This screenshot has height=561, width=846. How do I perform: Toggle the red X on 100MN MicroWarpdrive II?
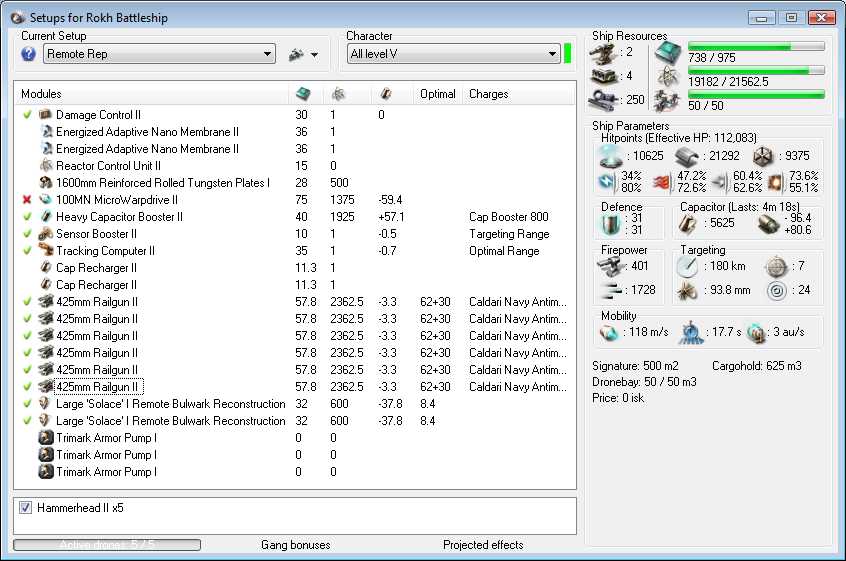tap(27, 200)
